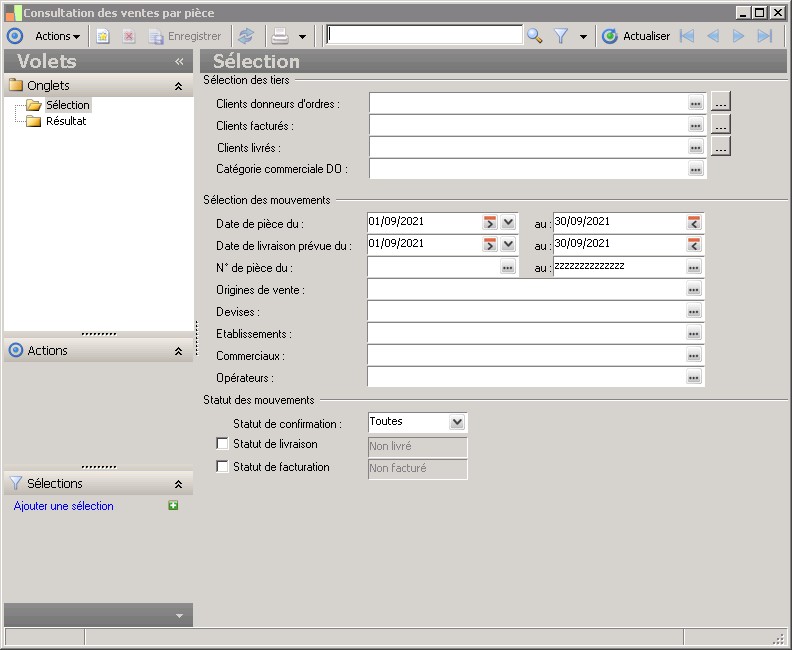Click the search magnifier icon in toolbar
792x650 pixels.
535,36
